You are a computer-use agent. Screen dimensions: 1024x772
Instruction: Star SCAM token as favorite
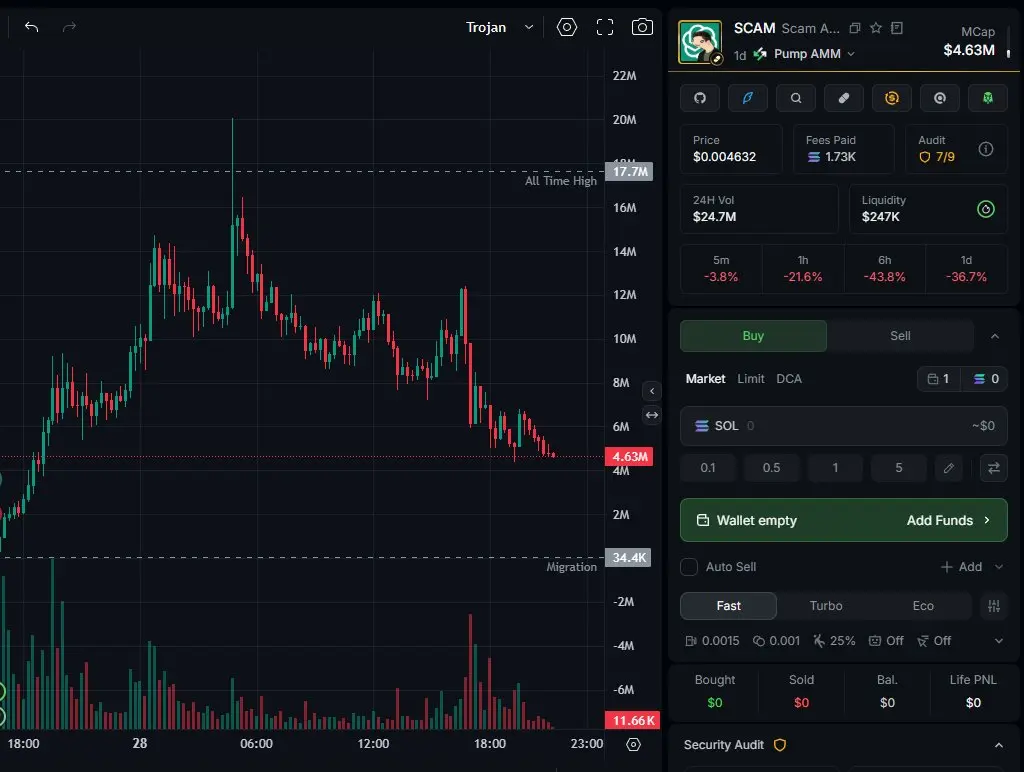[x=876, y=28]
